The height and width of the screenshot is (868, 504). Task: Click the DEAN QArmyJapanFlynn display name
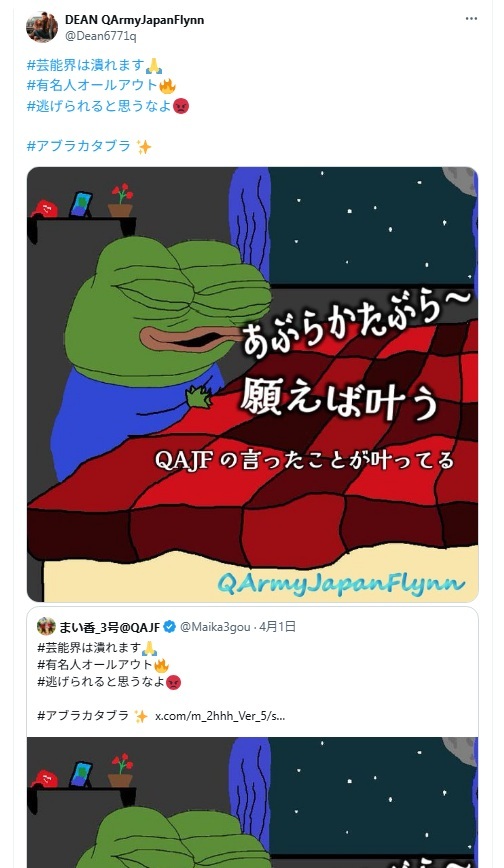135,20
